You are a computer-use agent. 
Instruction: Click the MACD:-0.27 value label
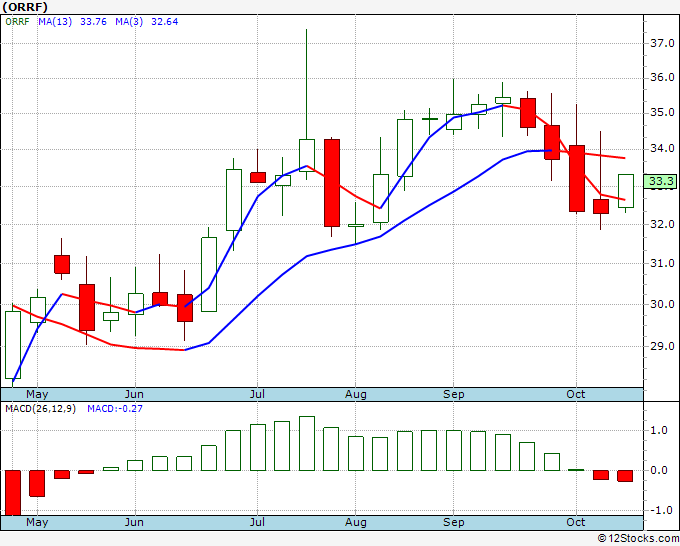point(115,409)
